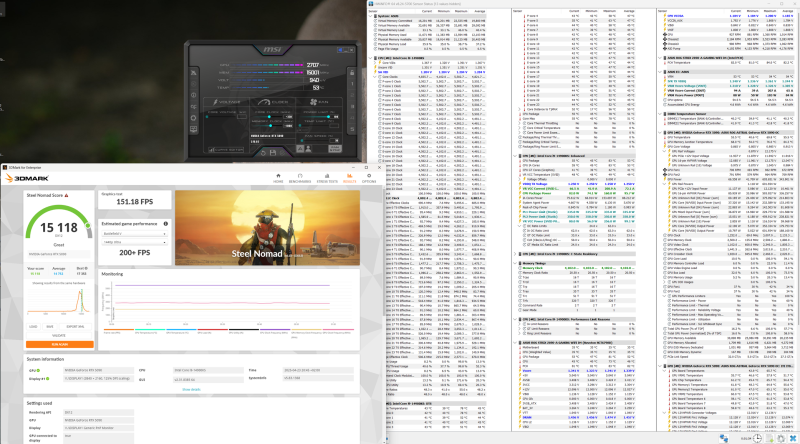Viewport: 800px width, 444px height.
Task: Select the Fan panel header in Afterburner
Action: pyautogui.click(x=319, y=102)
